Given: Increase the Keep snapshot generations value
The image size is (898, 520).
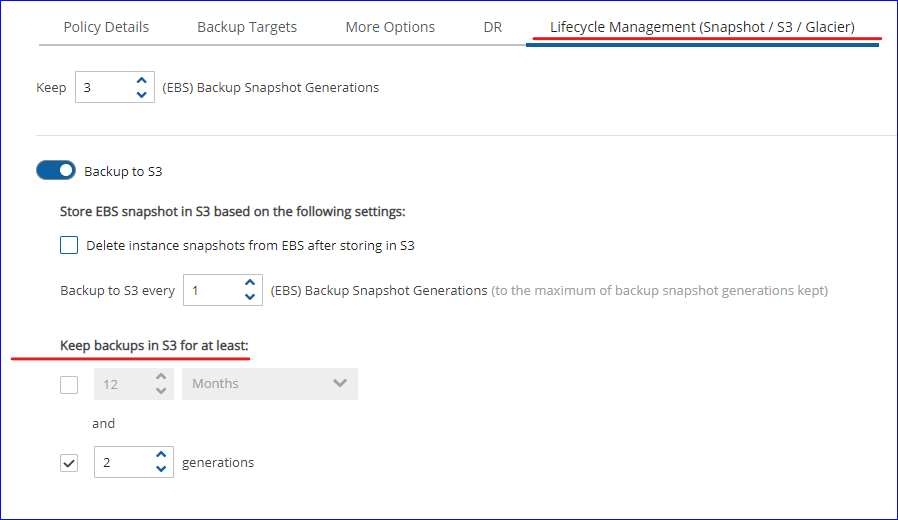Looking at the screenshot, I should click(x=141, y=80).
